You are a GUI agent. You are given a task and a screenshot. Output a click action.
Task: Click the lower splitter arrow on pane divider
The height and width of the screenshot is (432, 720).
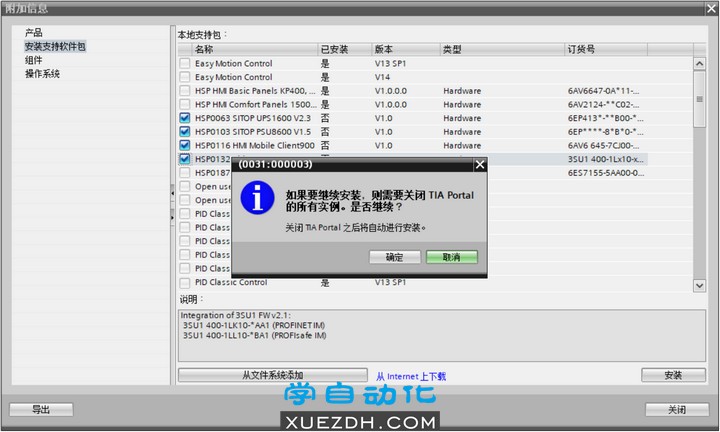173,217
